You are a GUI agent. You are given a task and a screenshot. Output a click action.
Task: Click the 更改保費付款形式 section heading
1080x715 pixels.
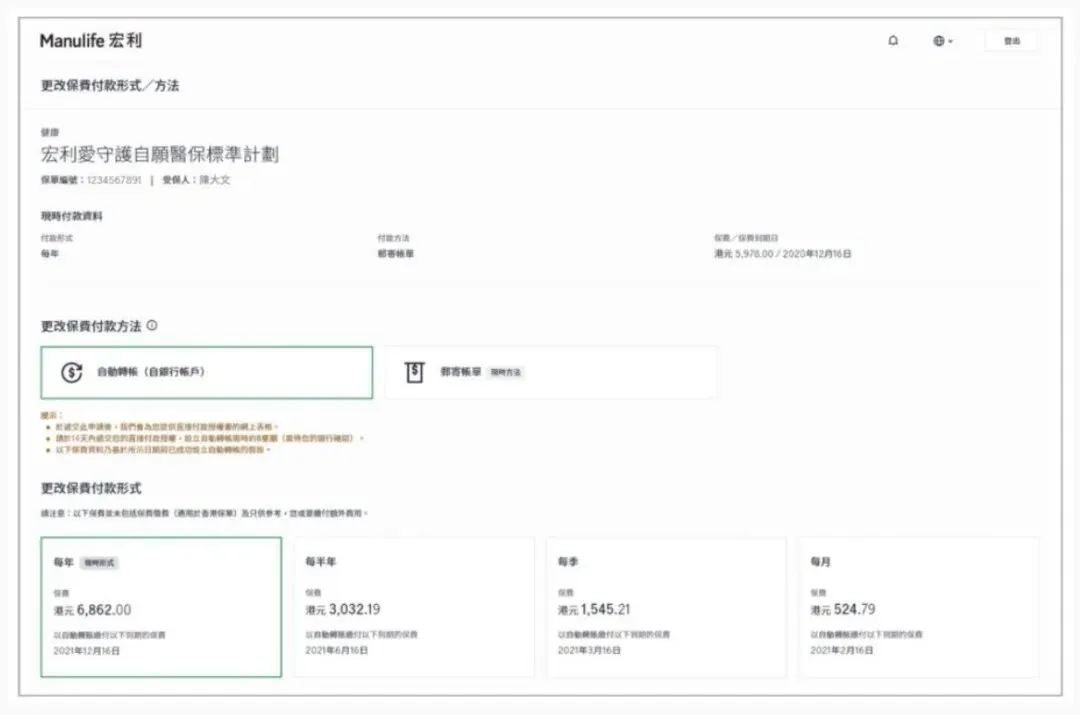(x=91, y=488)
